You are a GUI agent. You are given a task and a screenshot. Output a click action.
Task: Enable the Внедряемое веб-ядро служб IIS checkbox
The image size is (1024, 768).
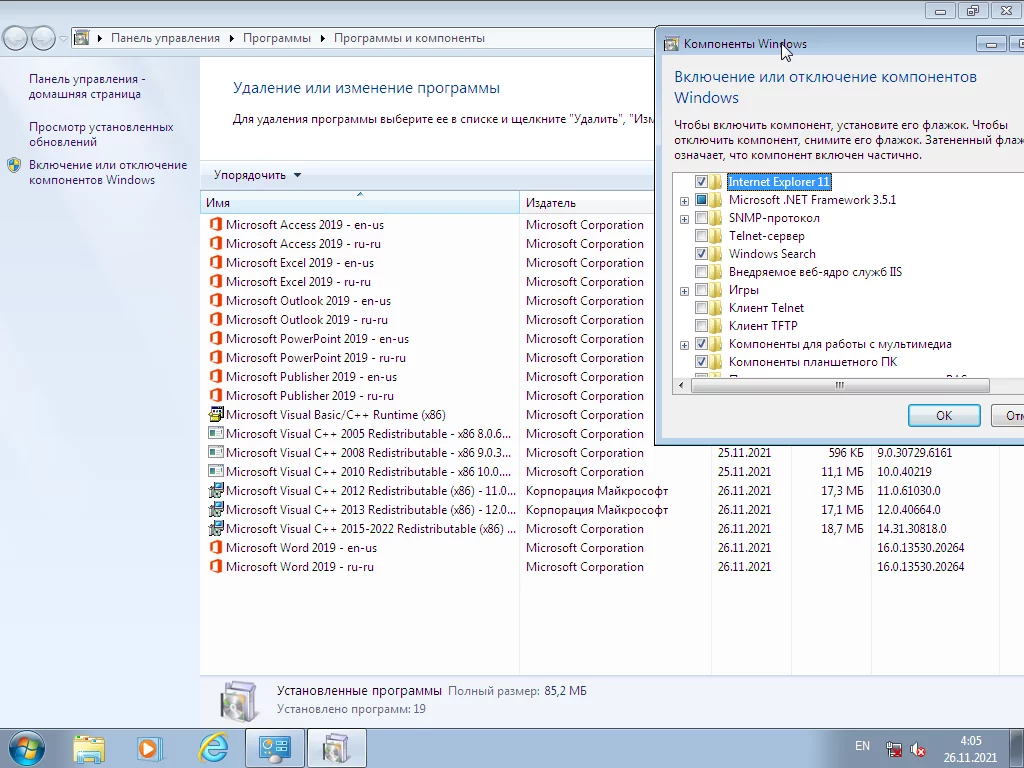pyautogui.click(x=701, y=272)
